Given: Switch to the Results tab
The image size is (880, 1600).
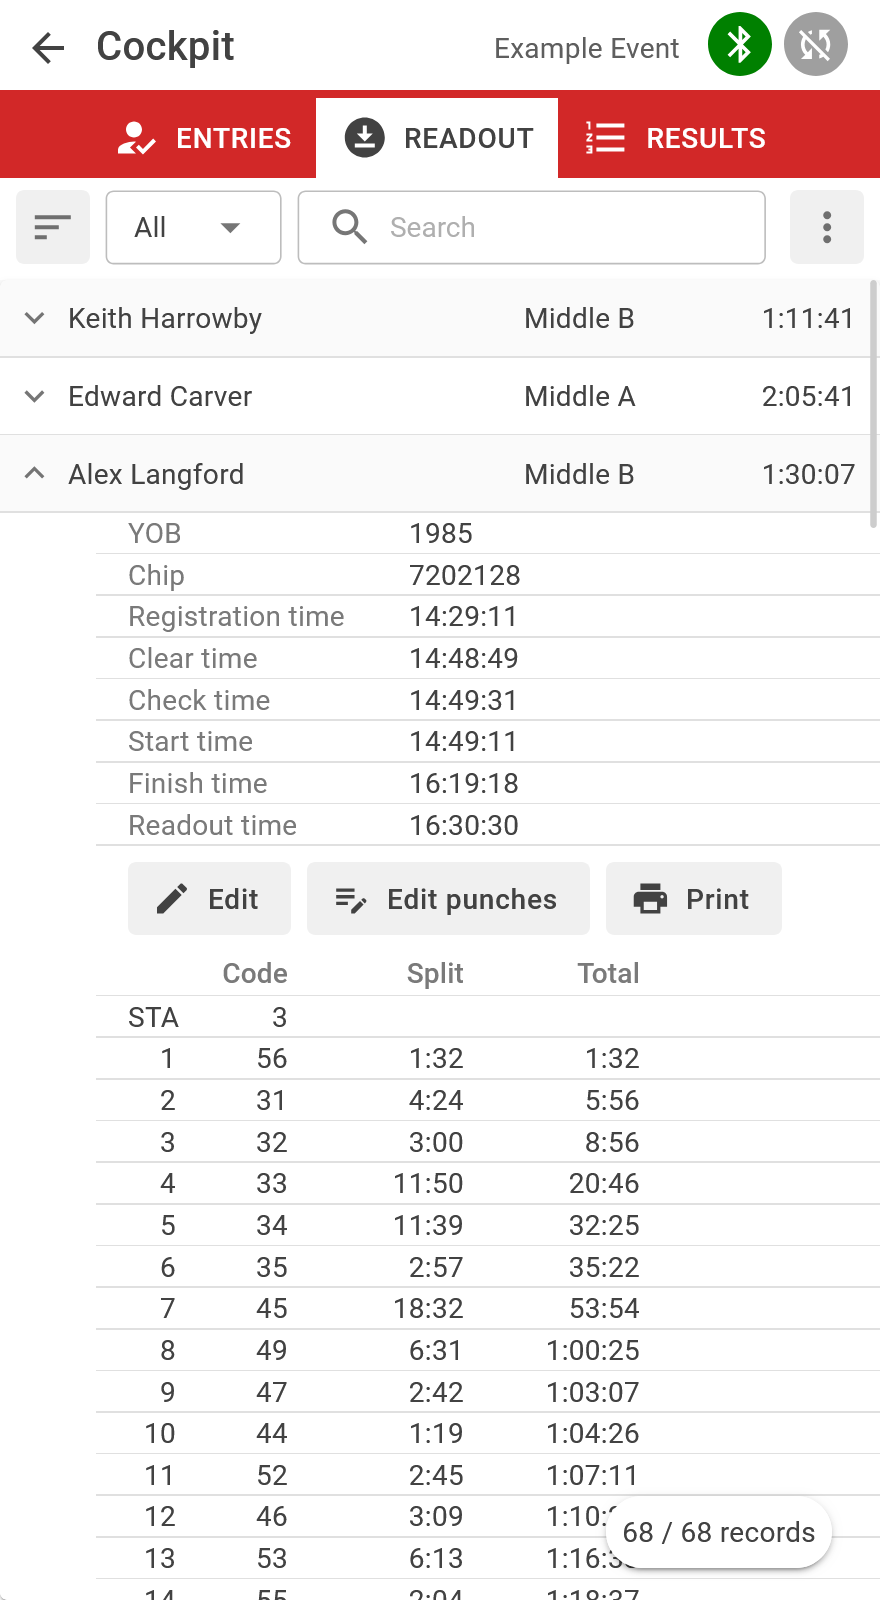Looking at the screenshot, I should (676, 138).
